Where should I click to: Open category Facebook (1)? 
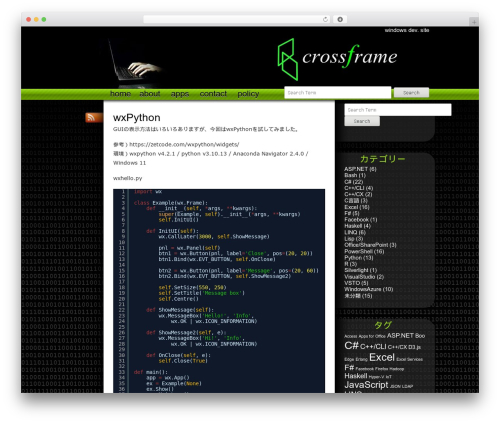click(x=361, y=220)
